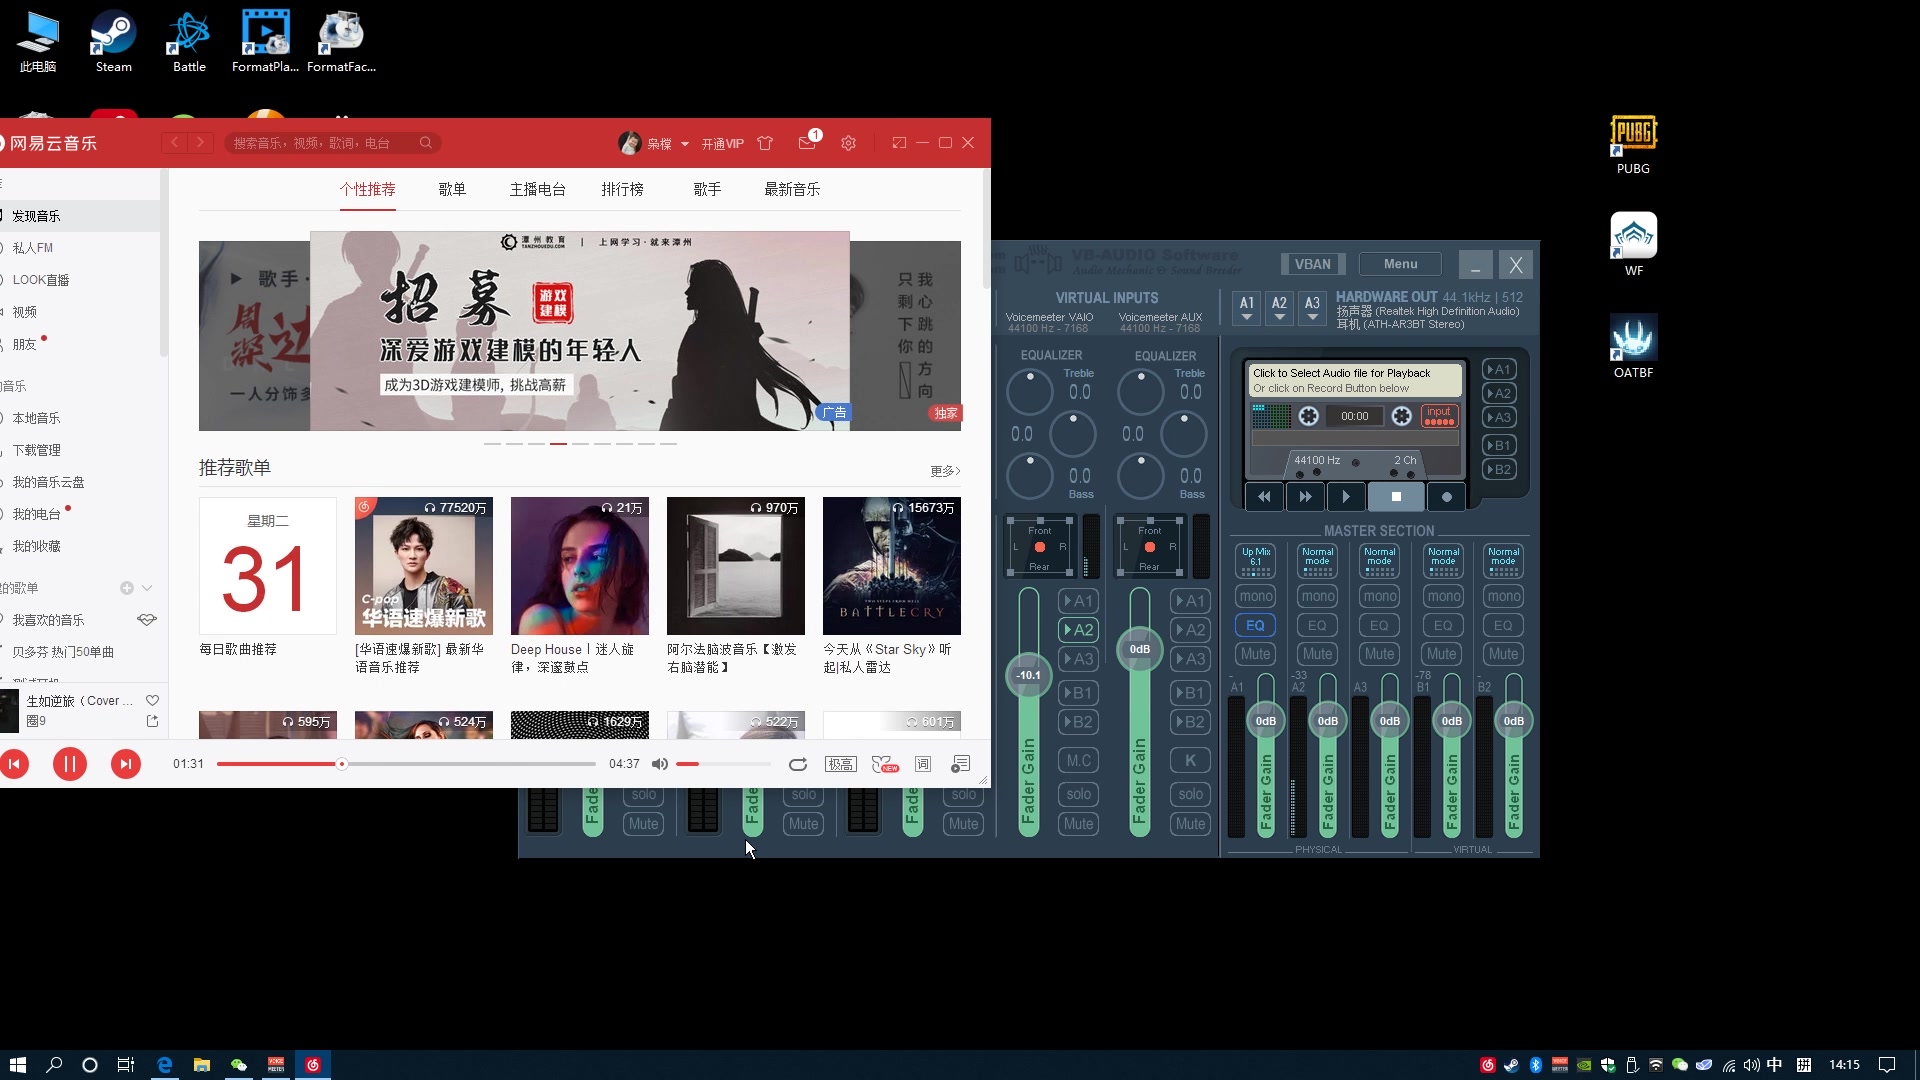This screenshot has height=1080, width=1920.
Task: Click 更多 next to 推荐歌单
Action: [945, 471]
